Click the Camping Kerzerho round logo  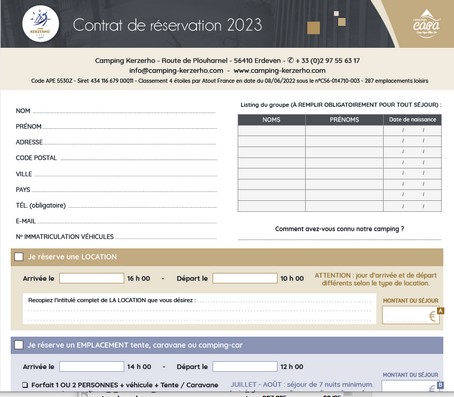coord(40,24)
